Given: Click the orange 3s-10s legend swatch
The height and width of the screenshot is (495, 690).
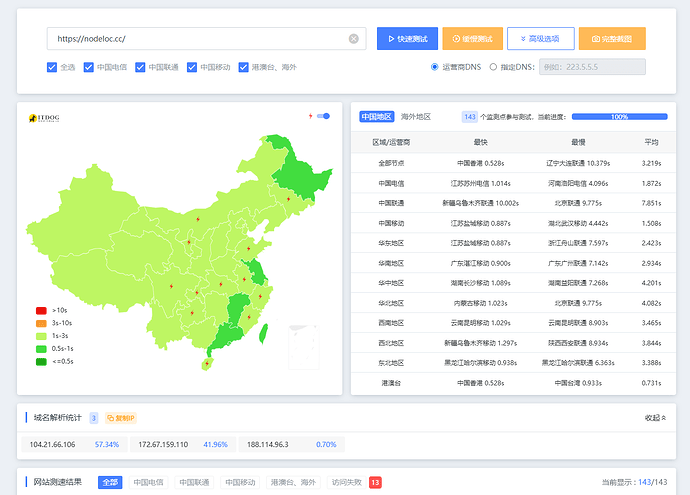Looking at the screenshot, I should pos(41,323).
